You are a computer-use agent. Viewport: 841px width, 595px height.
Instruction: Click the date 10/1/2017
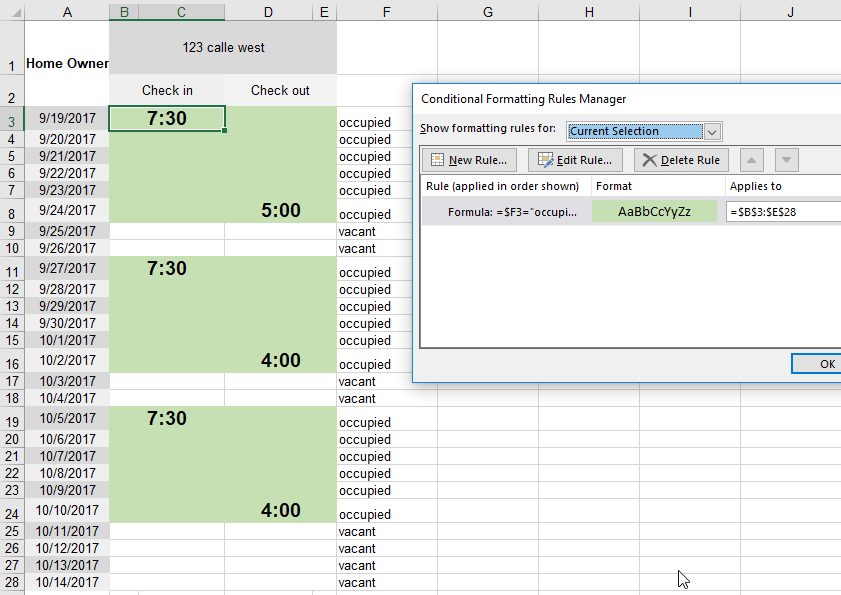[67, 340]
